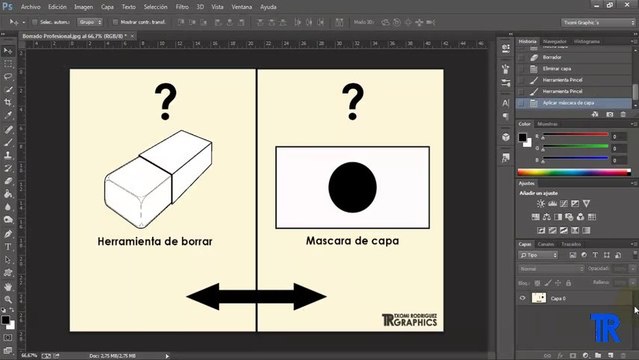The width and height of the screenshot is (639, 360).
Task: Click the Capa 0 layer thumbnail
Action: tap(539, 298)
